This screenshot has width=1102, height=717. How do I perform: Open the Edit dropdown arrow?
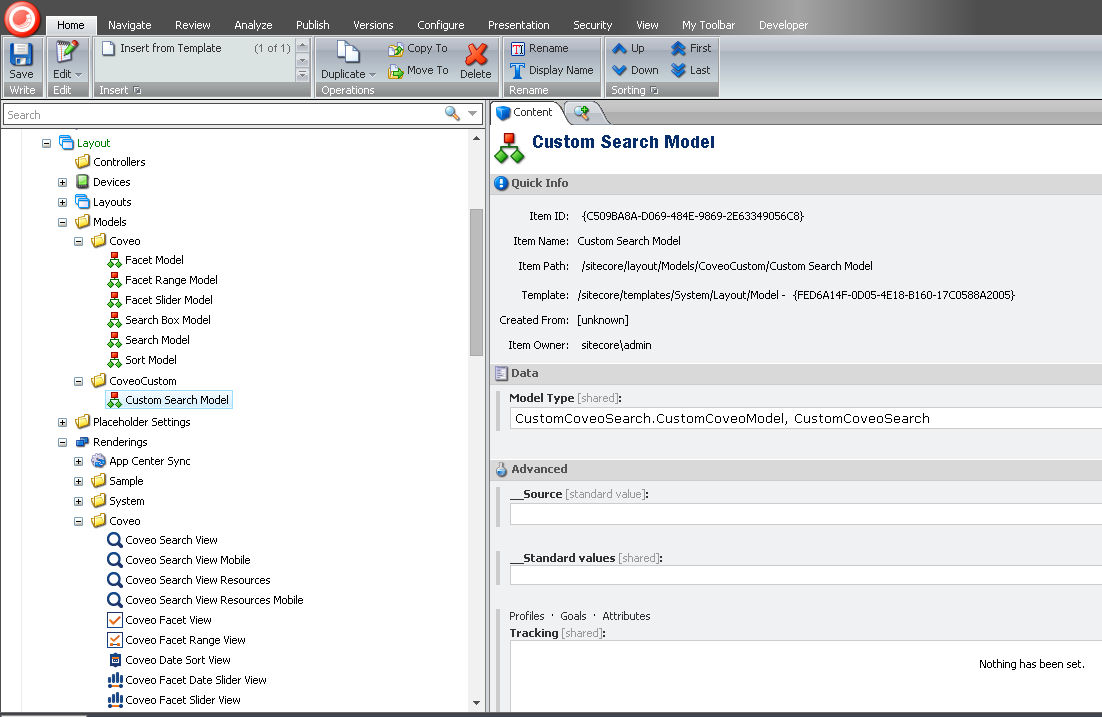tap(79, 75)
